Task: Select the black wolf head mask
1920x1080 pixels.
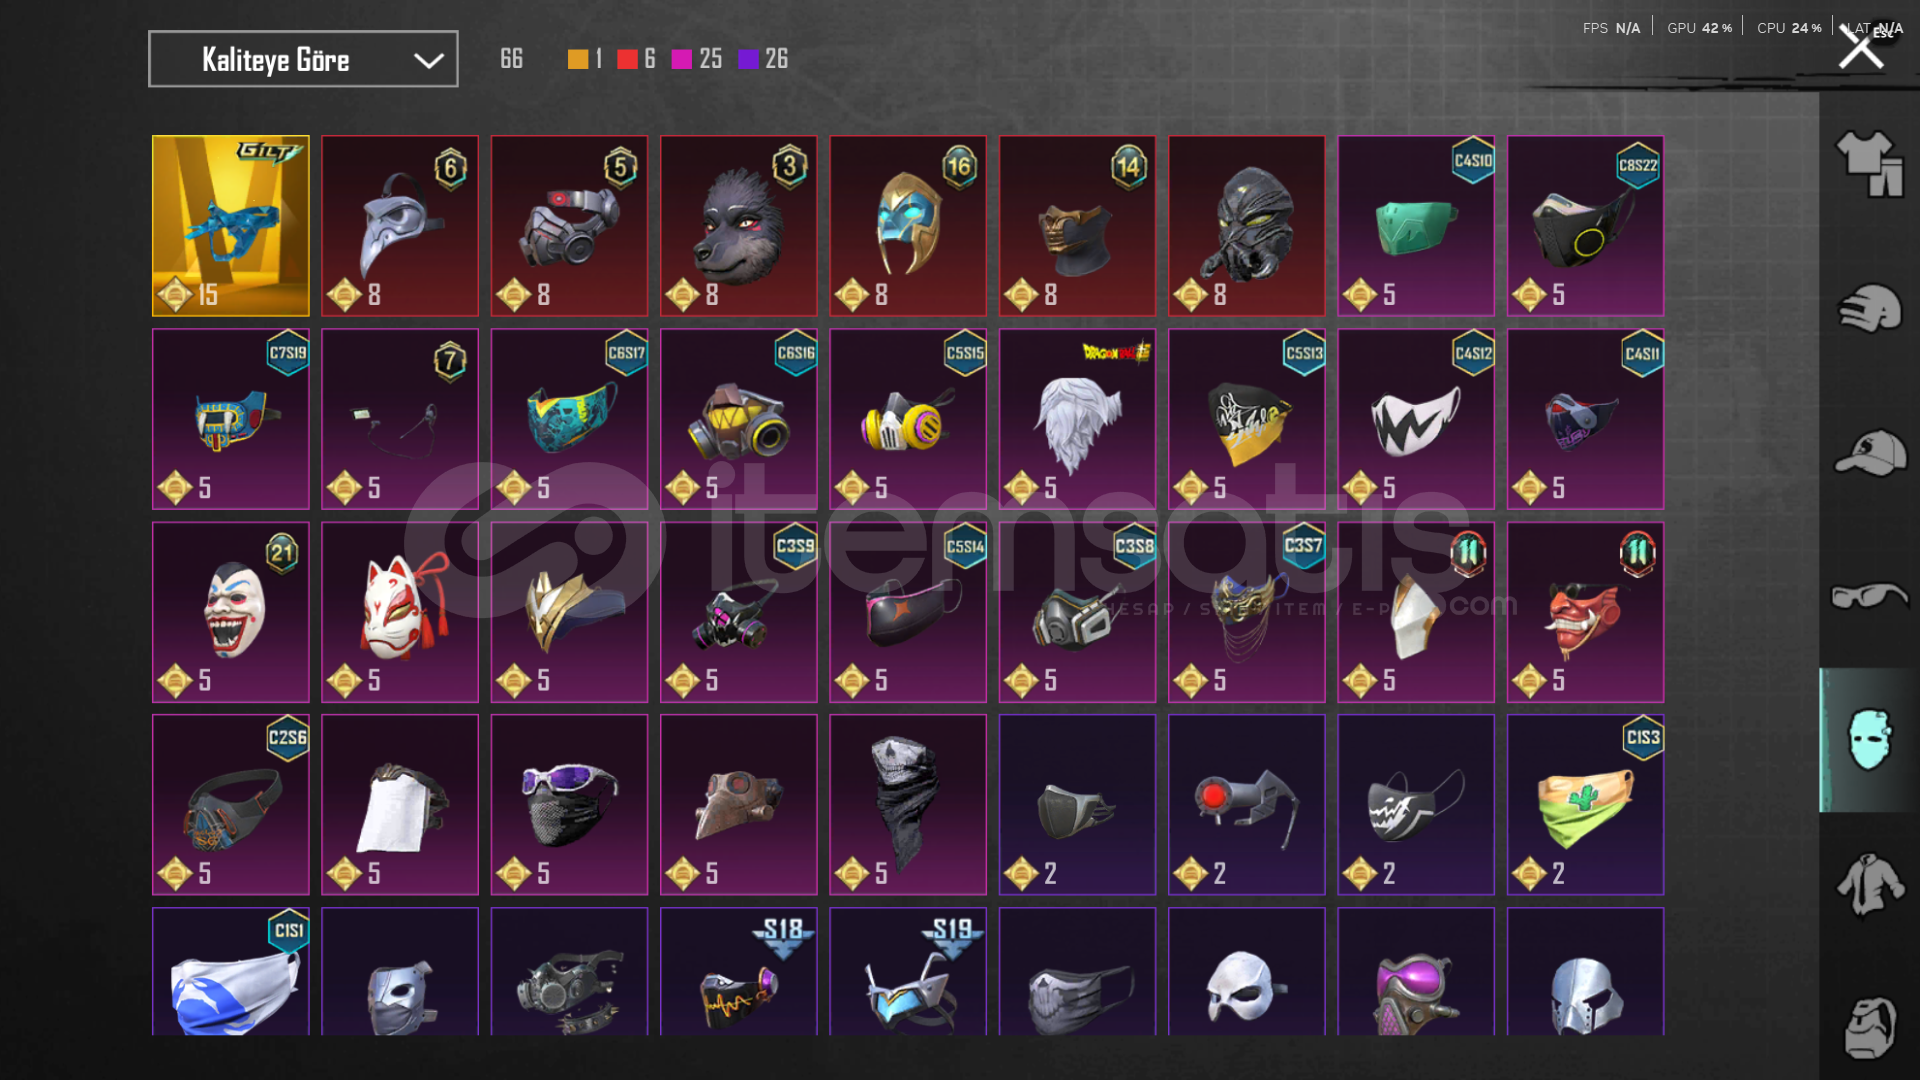Action: pyautogui.click(x=739, y=226)
